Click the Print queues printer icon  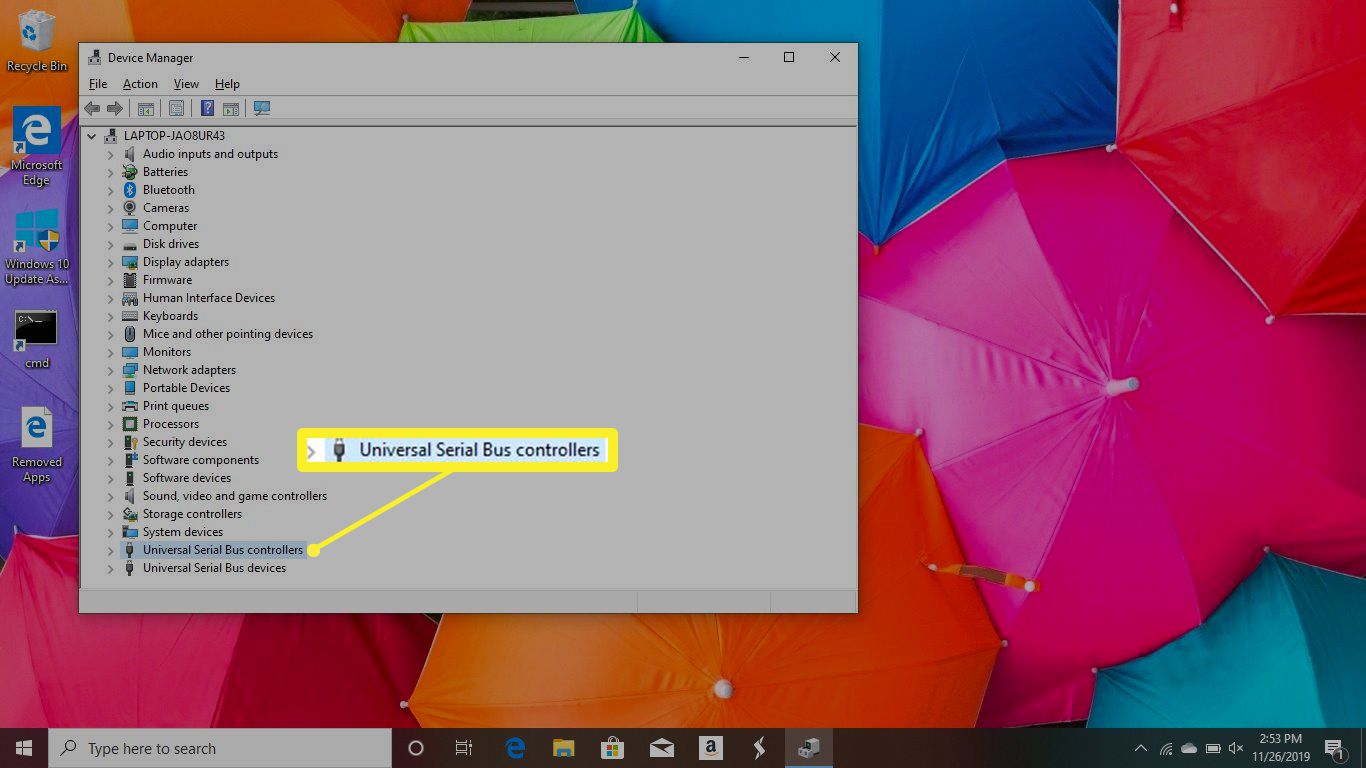tap(129, 406)
